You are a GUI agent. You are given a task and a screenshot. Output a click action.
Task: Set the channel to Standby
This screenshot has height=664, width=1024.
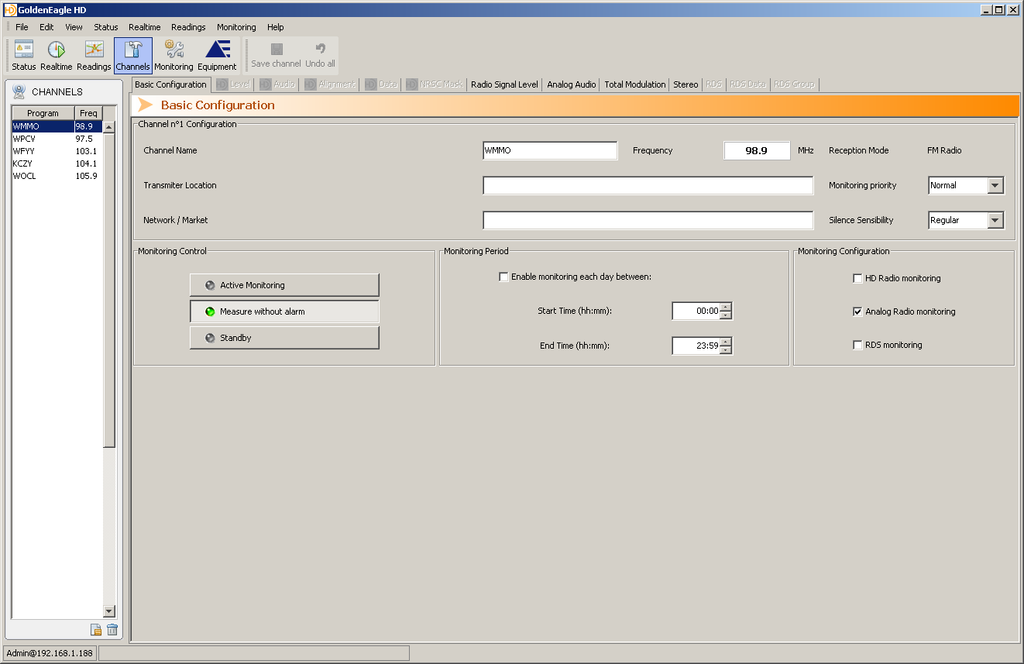point(284,338)
